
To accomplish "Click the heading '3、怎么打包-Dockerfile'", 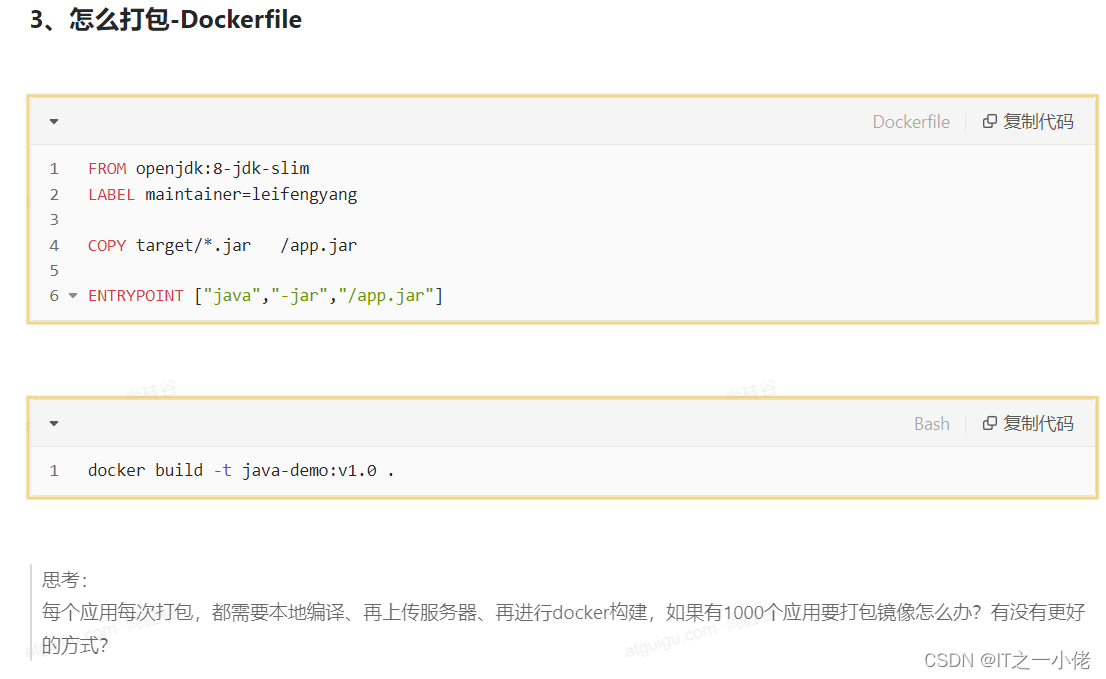I will 166,20.
